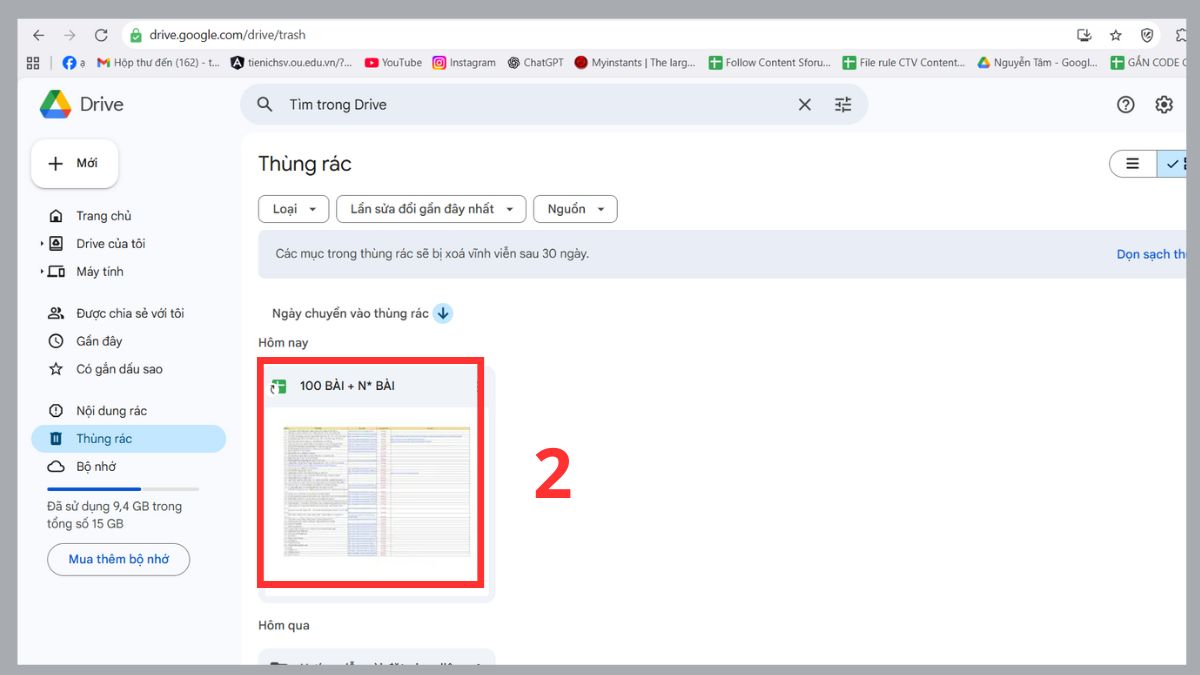
Task: Click the search magnifier icon in Drive
Action: (x=265, y=104)
